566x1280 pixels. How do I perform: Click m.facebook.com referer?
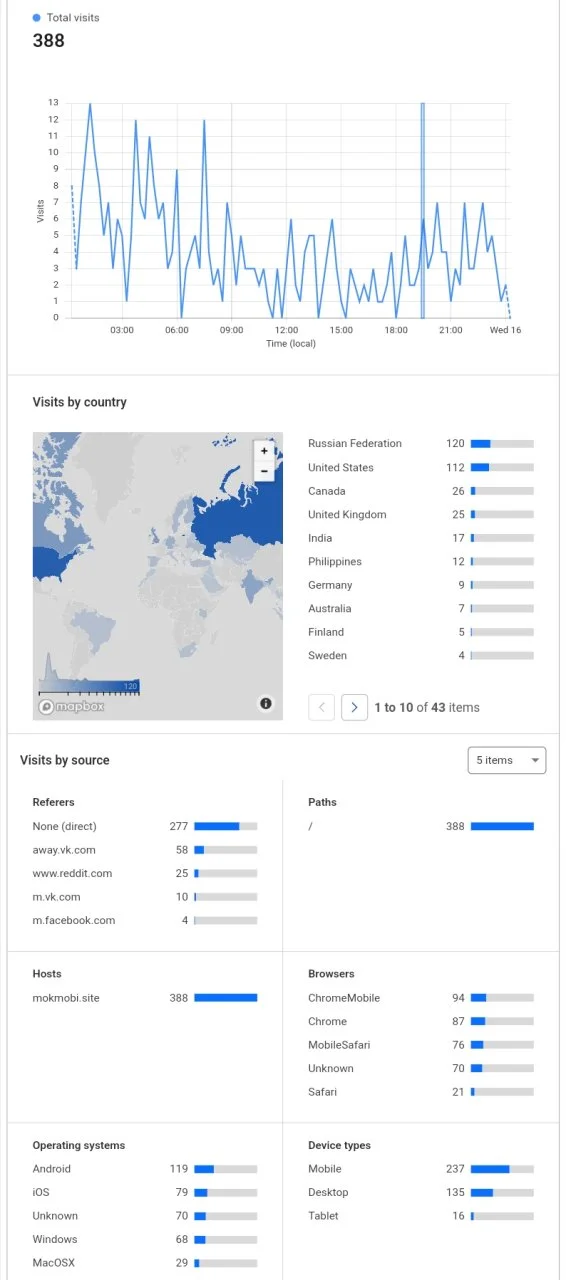[145, 920]
